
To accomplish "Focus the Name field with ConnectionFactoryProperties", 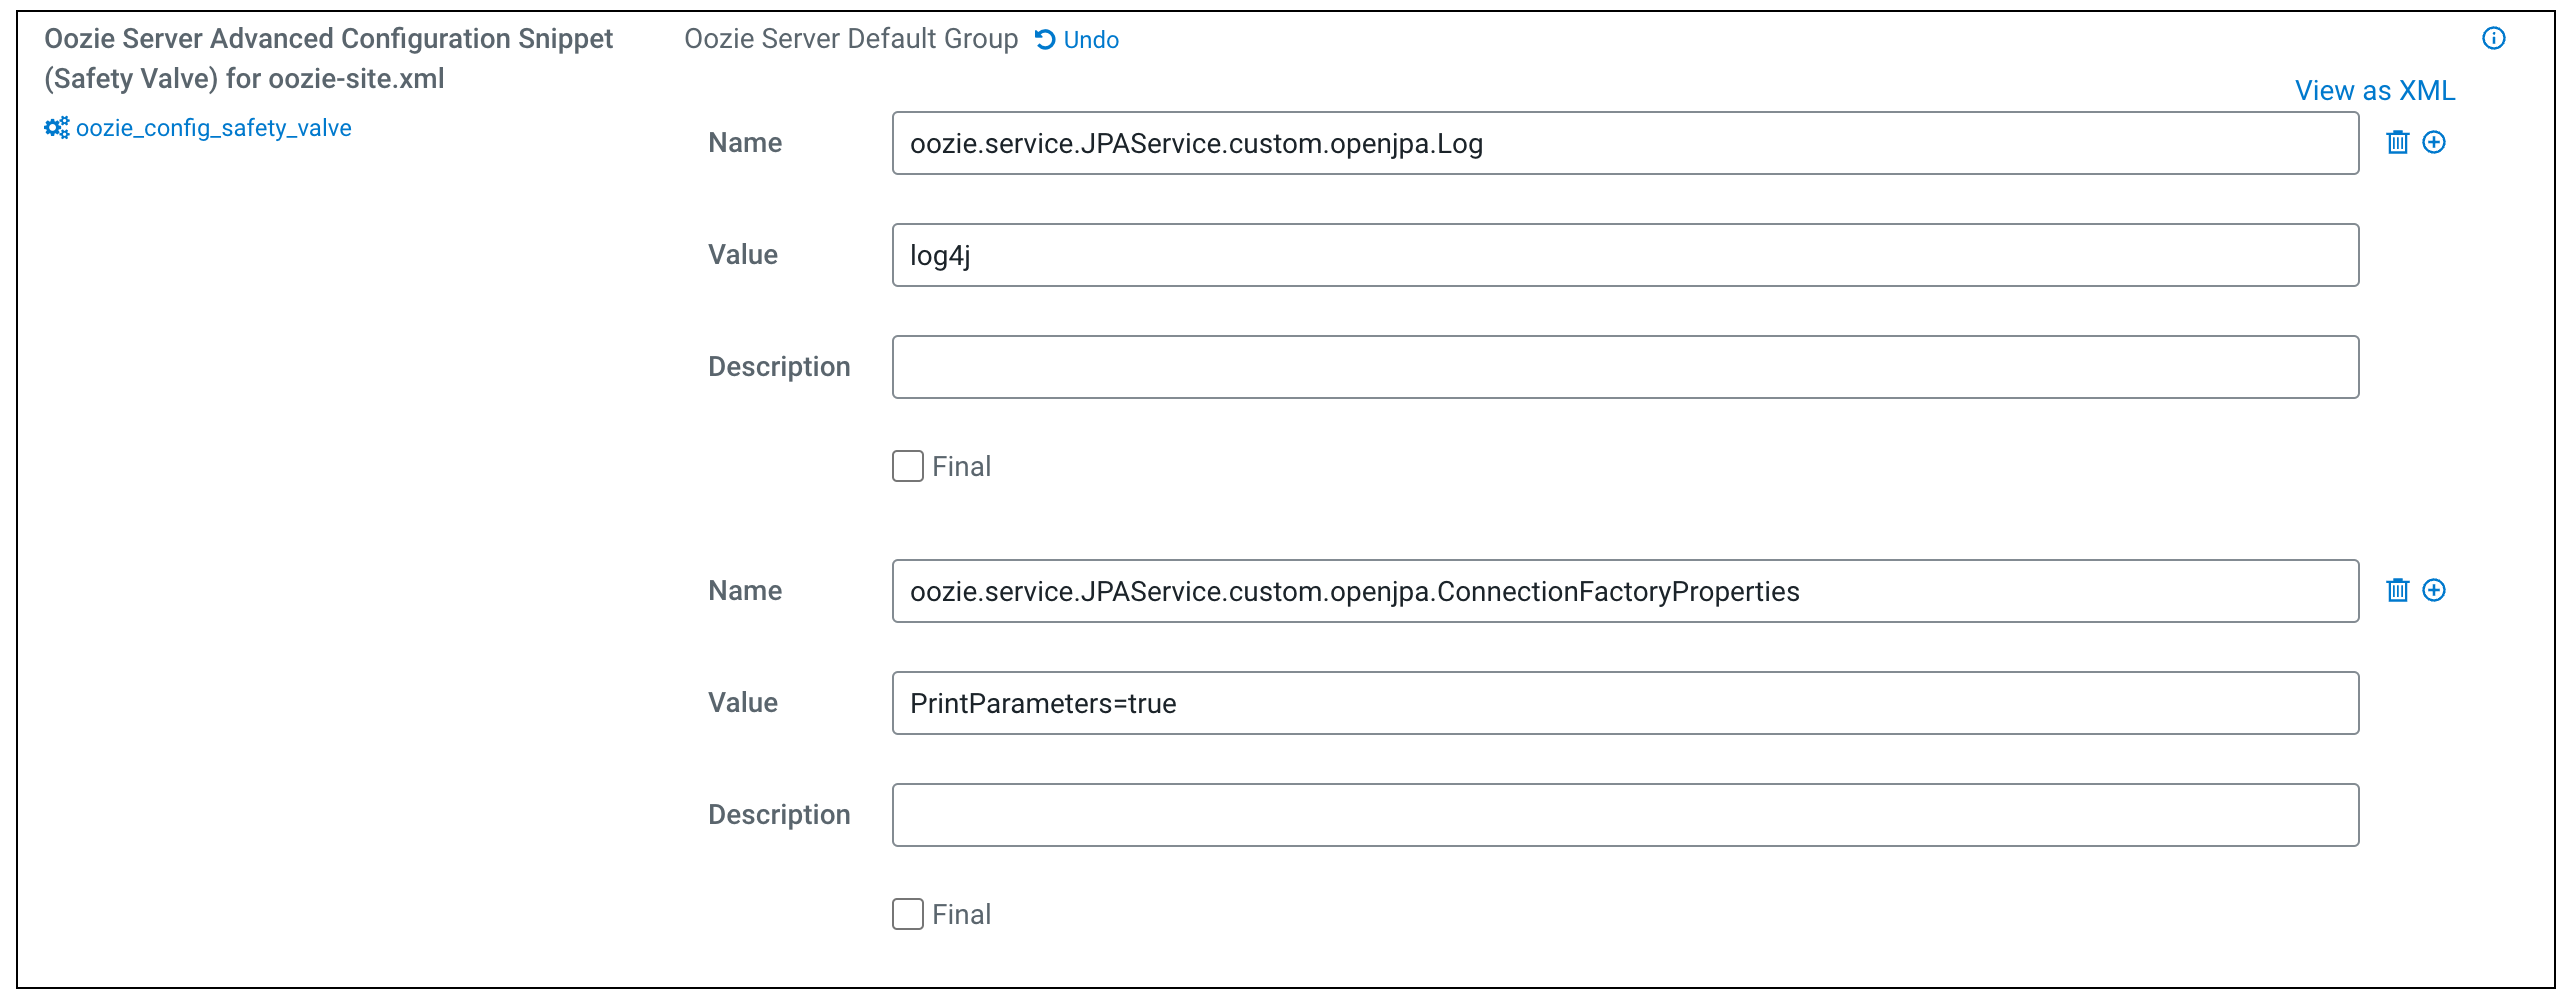I will 1625,591.
